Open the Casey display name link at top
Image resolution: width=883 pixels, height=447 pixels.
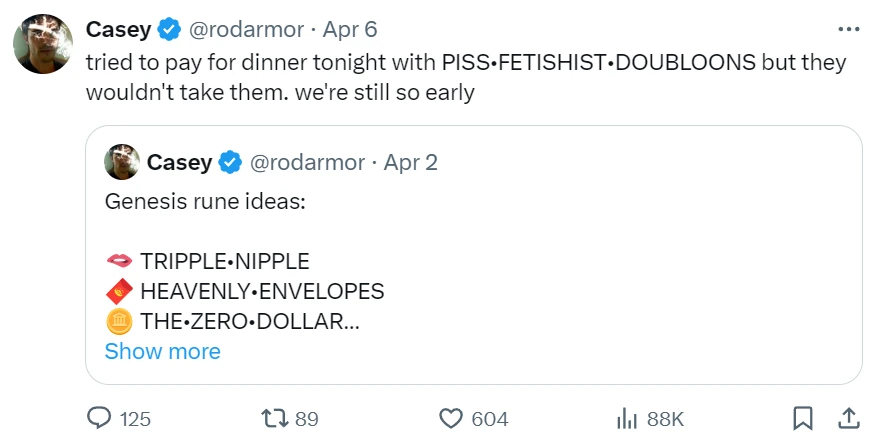[118, 29]
